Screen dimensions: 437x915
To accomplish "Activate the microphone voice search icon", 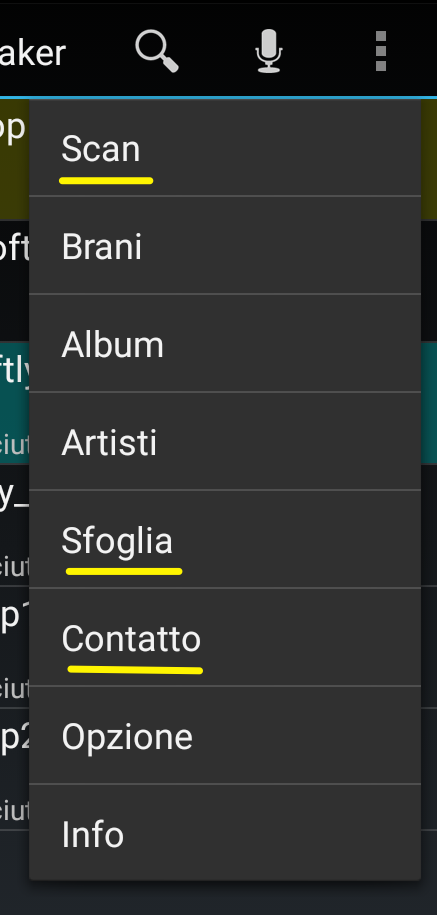I will click(268, 51).
